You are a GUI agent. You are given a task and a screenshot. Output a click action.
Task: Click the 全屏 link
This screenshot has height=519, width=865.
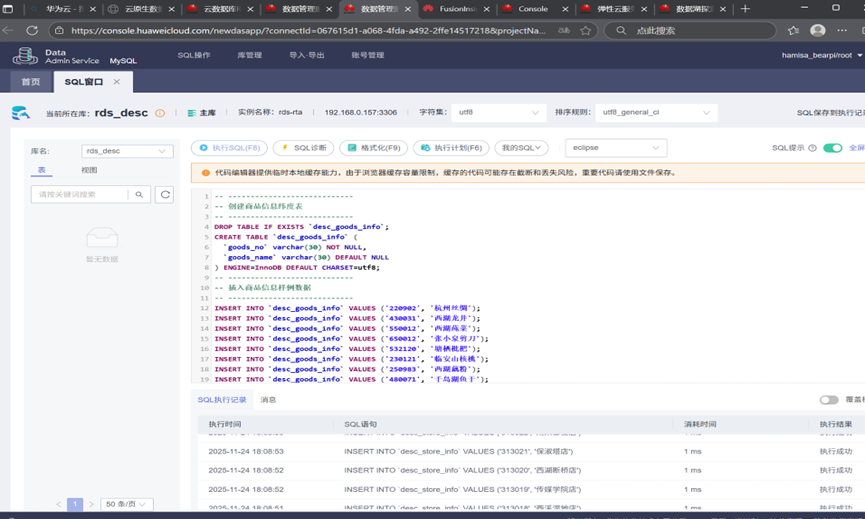point(857,148)
